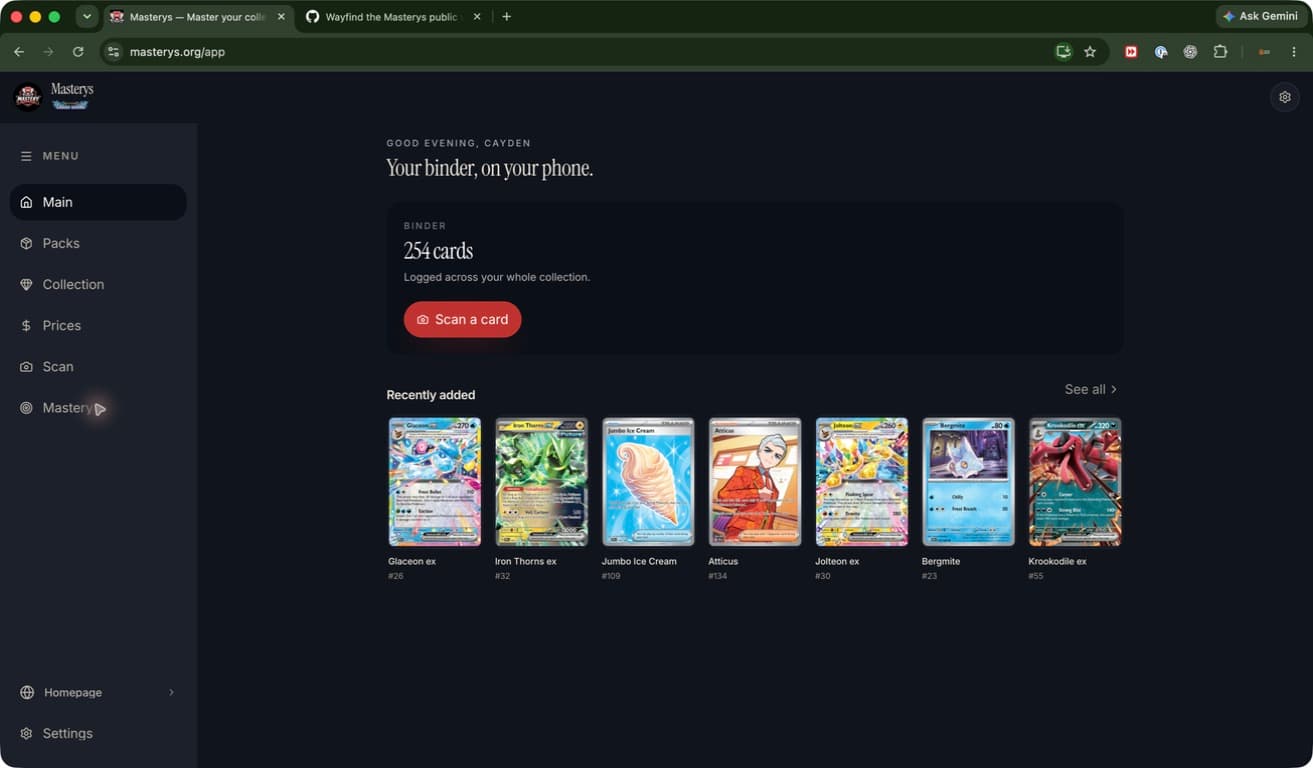Click the "Iron Thorns ex" card name
The image size is (1313, 768).
pos(525,561)
